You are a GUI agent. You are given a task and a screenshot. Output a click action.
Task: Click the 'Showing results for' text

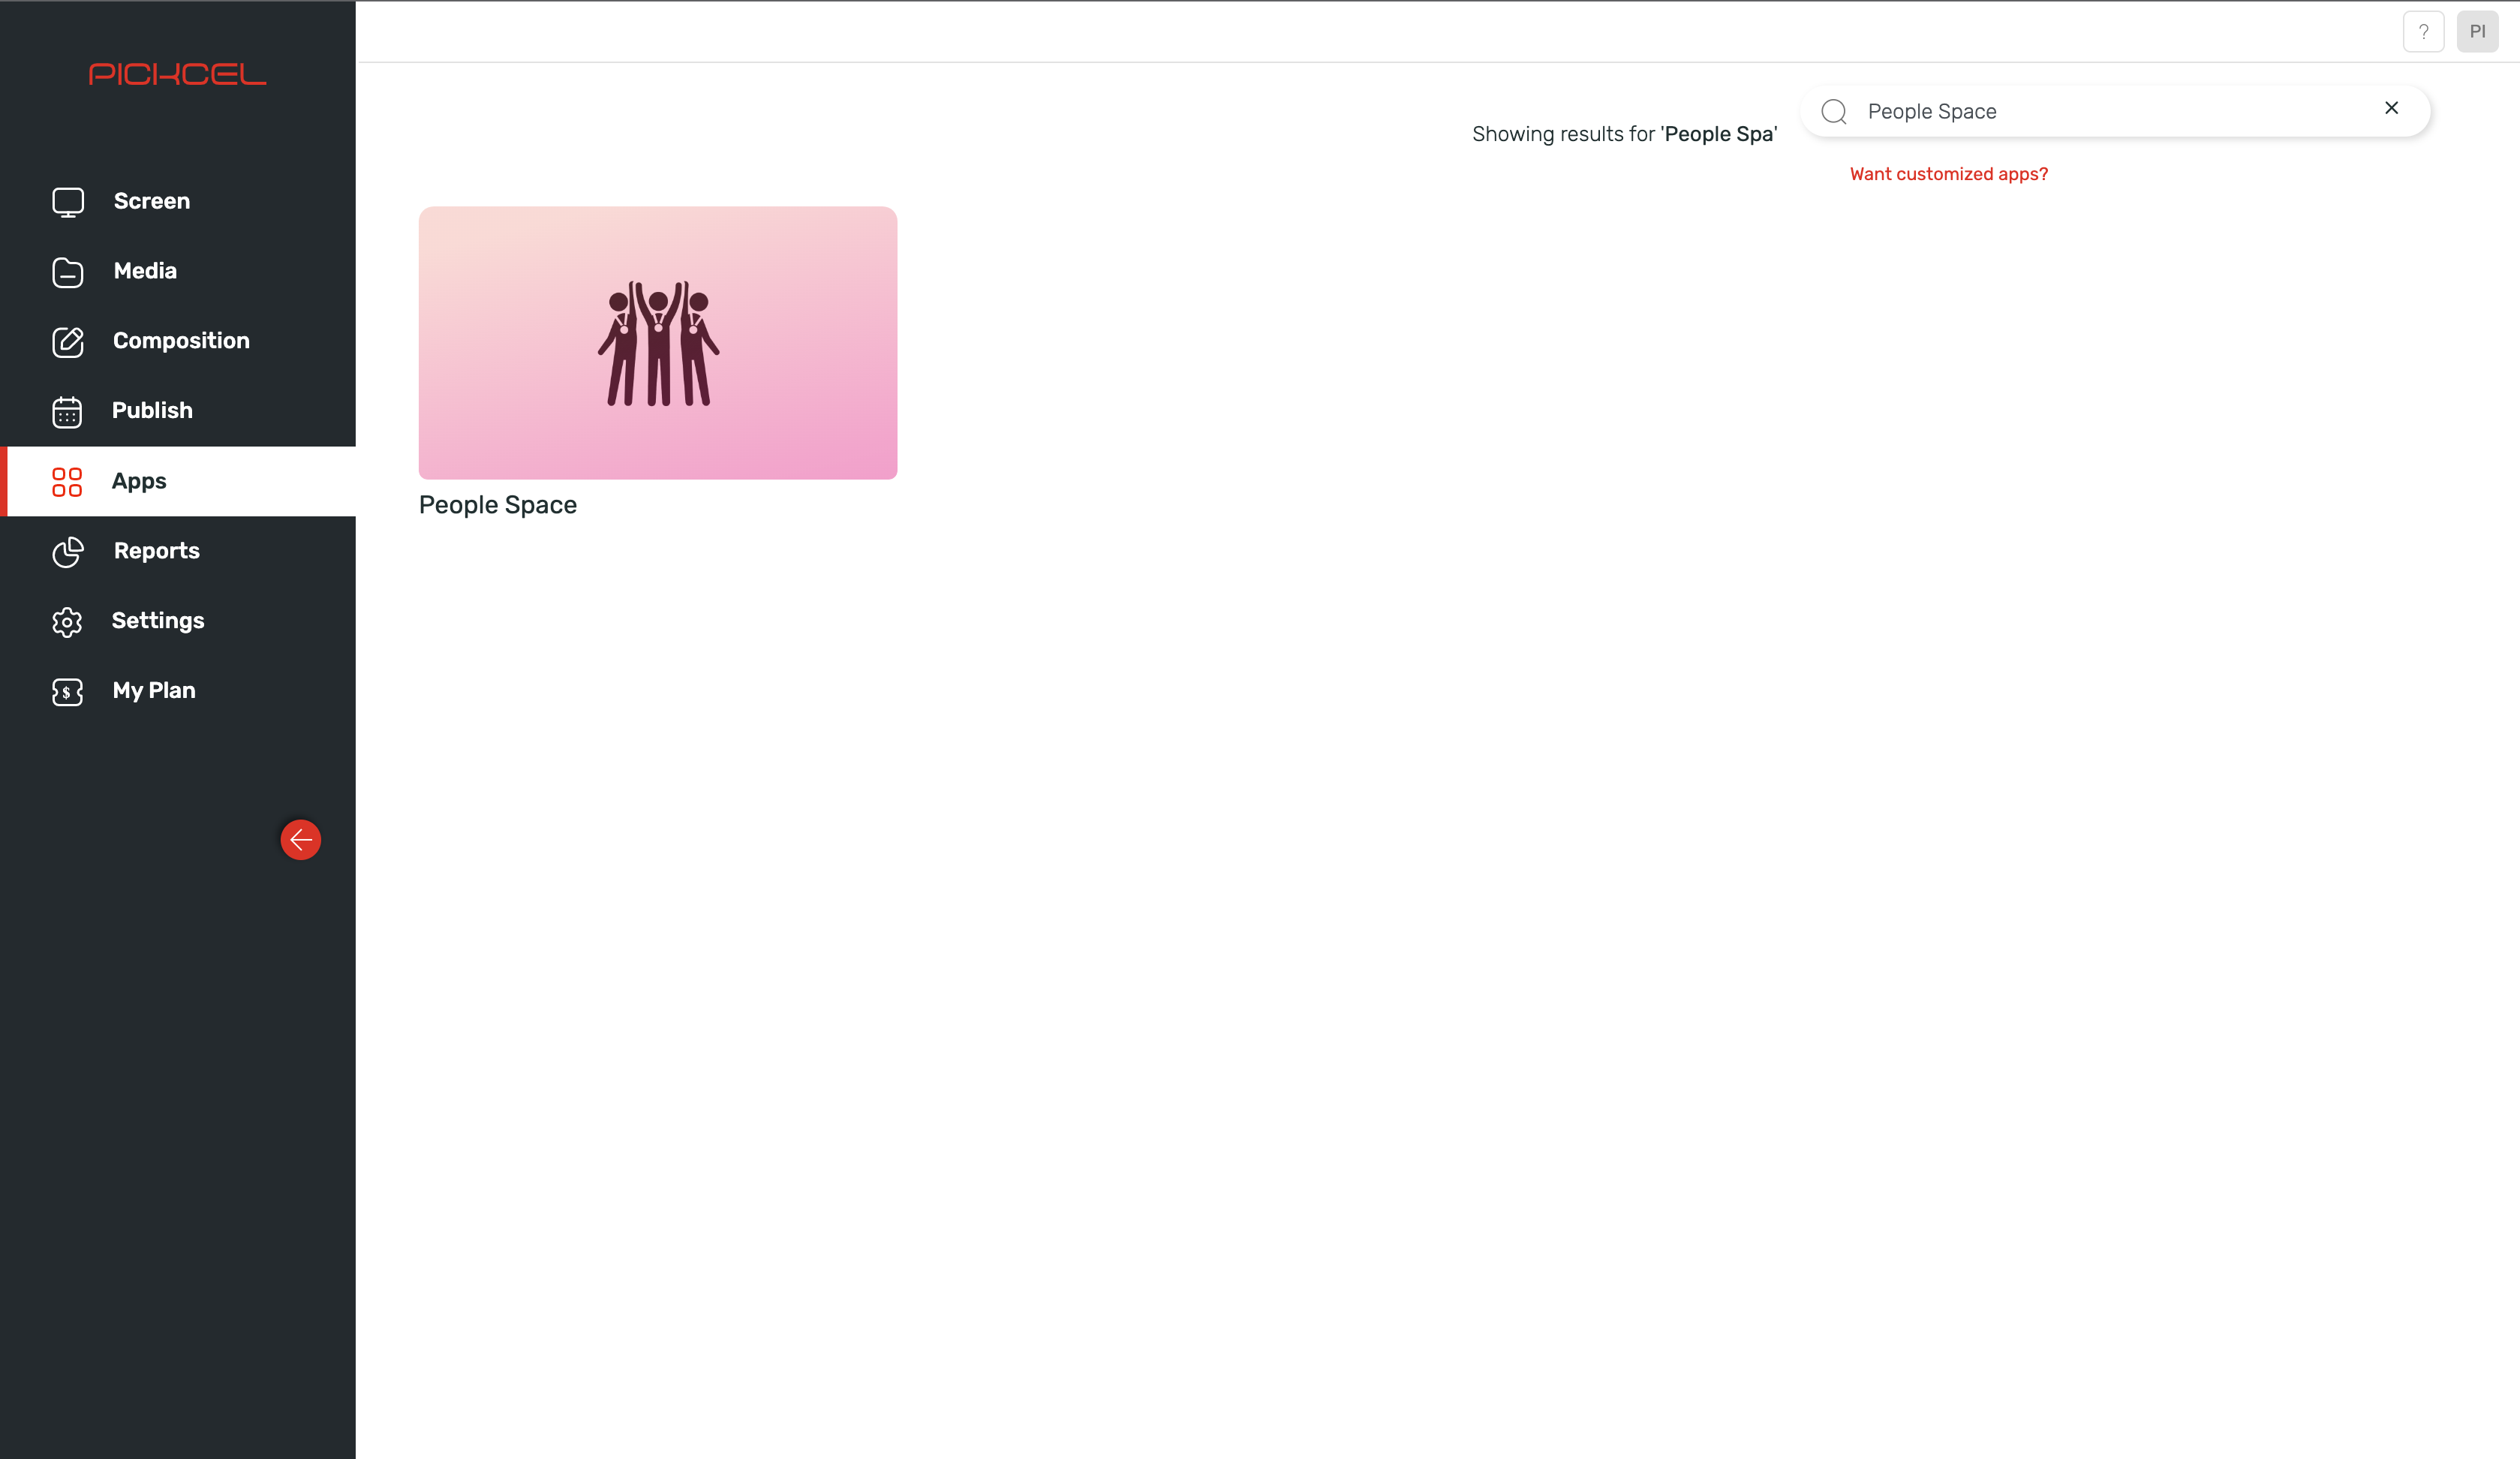click(x=1624, y=134)
